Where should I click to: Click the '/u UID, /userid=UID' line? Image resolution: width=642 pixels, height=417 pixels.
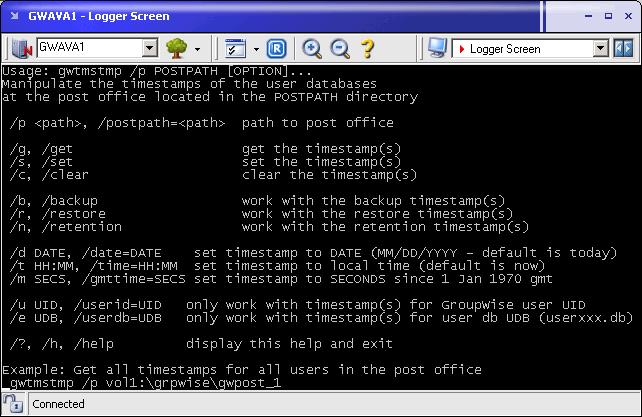298,305
